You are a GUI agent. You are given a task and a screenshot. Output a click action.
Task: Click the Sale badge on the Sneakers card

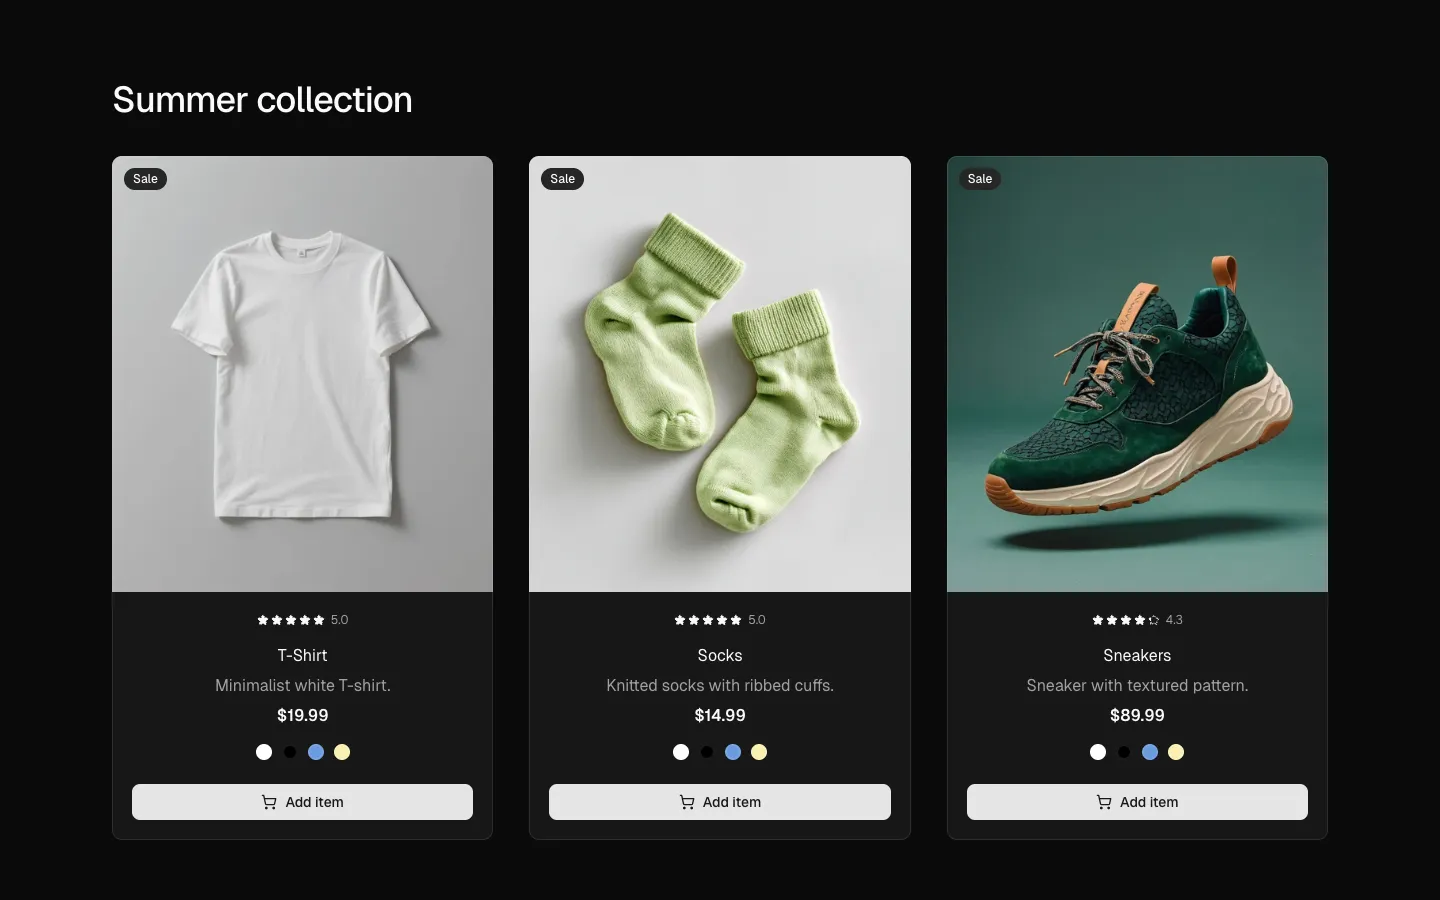[x=979, y=179]
